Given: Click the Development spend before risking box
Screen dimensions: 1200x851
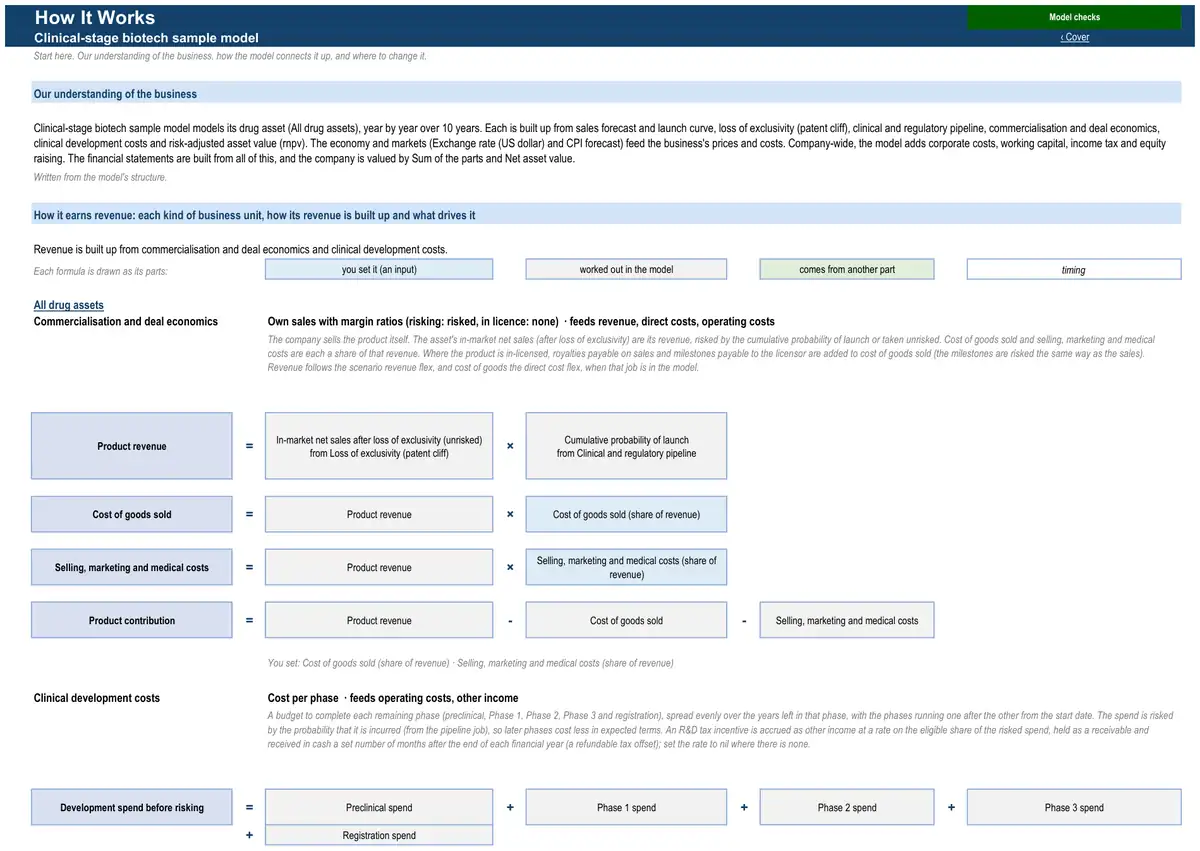Looking at the screenshot, I should 132,807.
